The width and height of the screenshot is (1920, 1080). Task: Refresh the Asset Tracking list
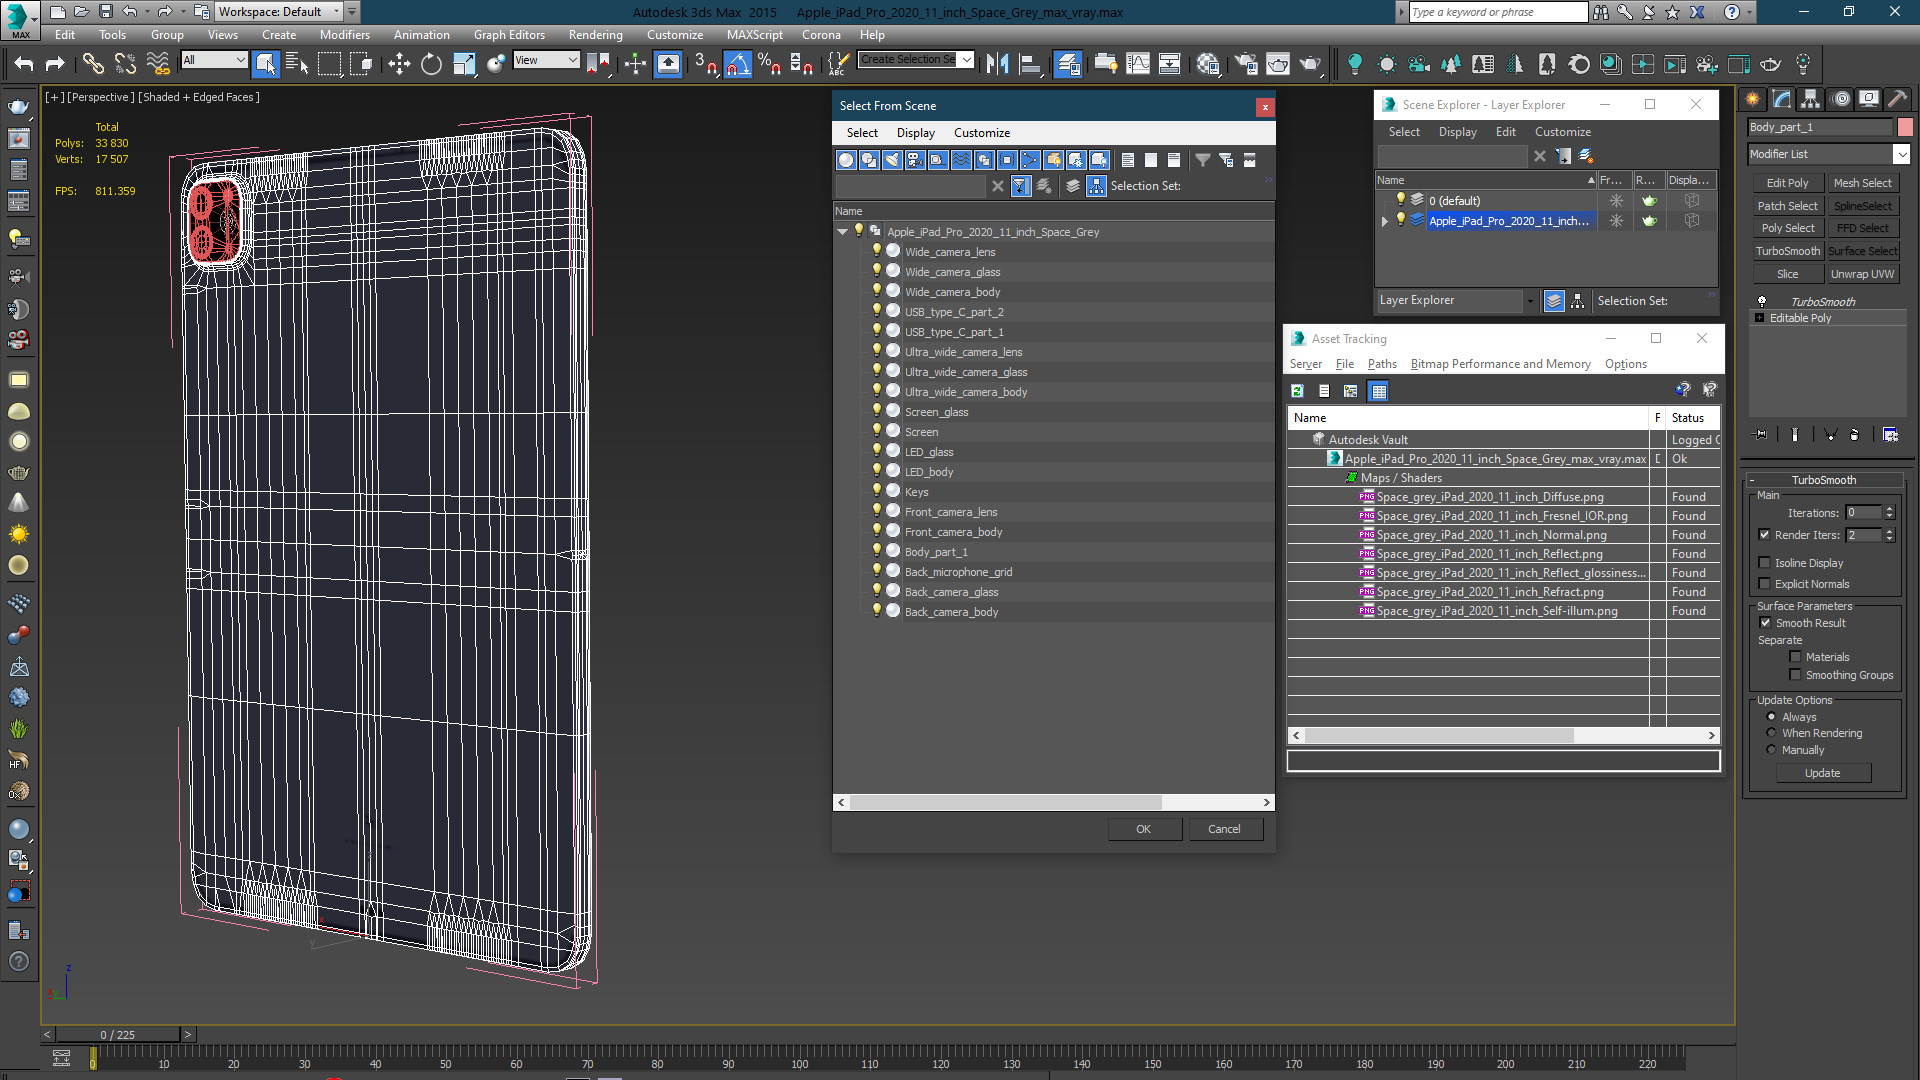coord(1297,391)
